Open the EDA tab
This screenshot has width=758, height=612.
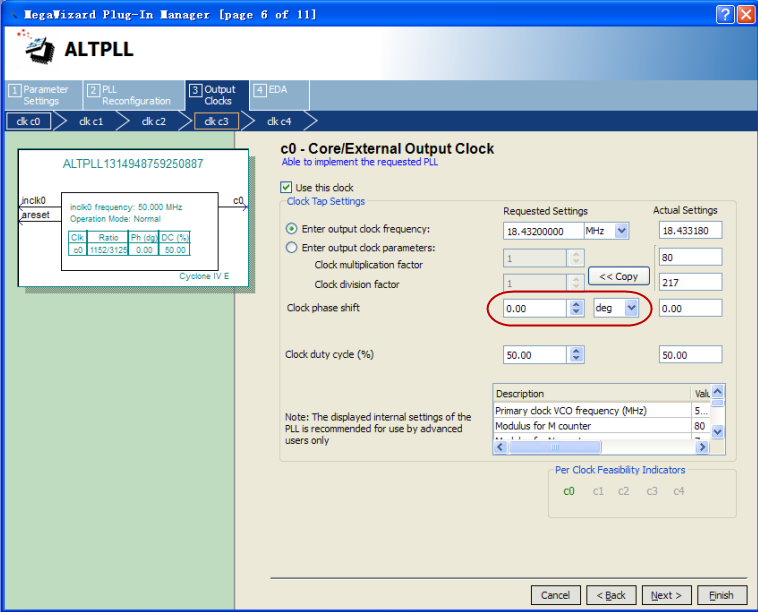pos(279,95)
